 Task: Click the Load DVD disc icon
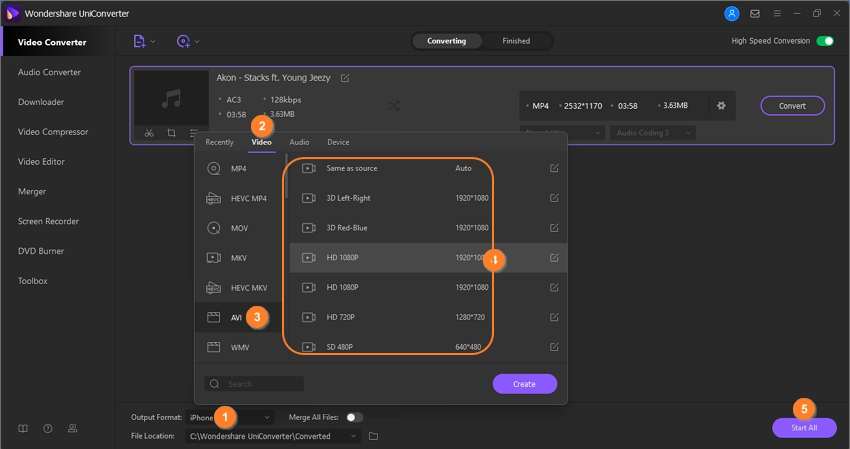[183, 41]
